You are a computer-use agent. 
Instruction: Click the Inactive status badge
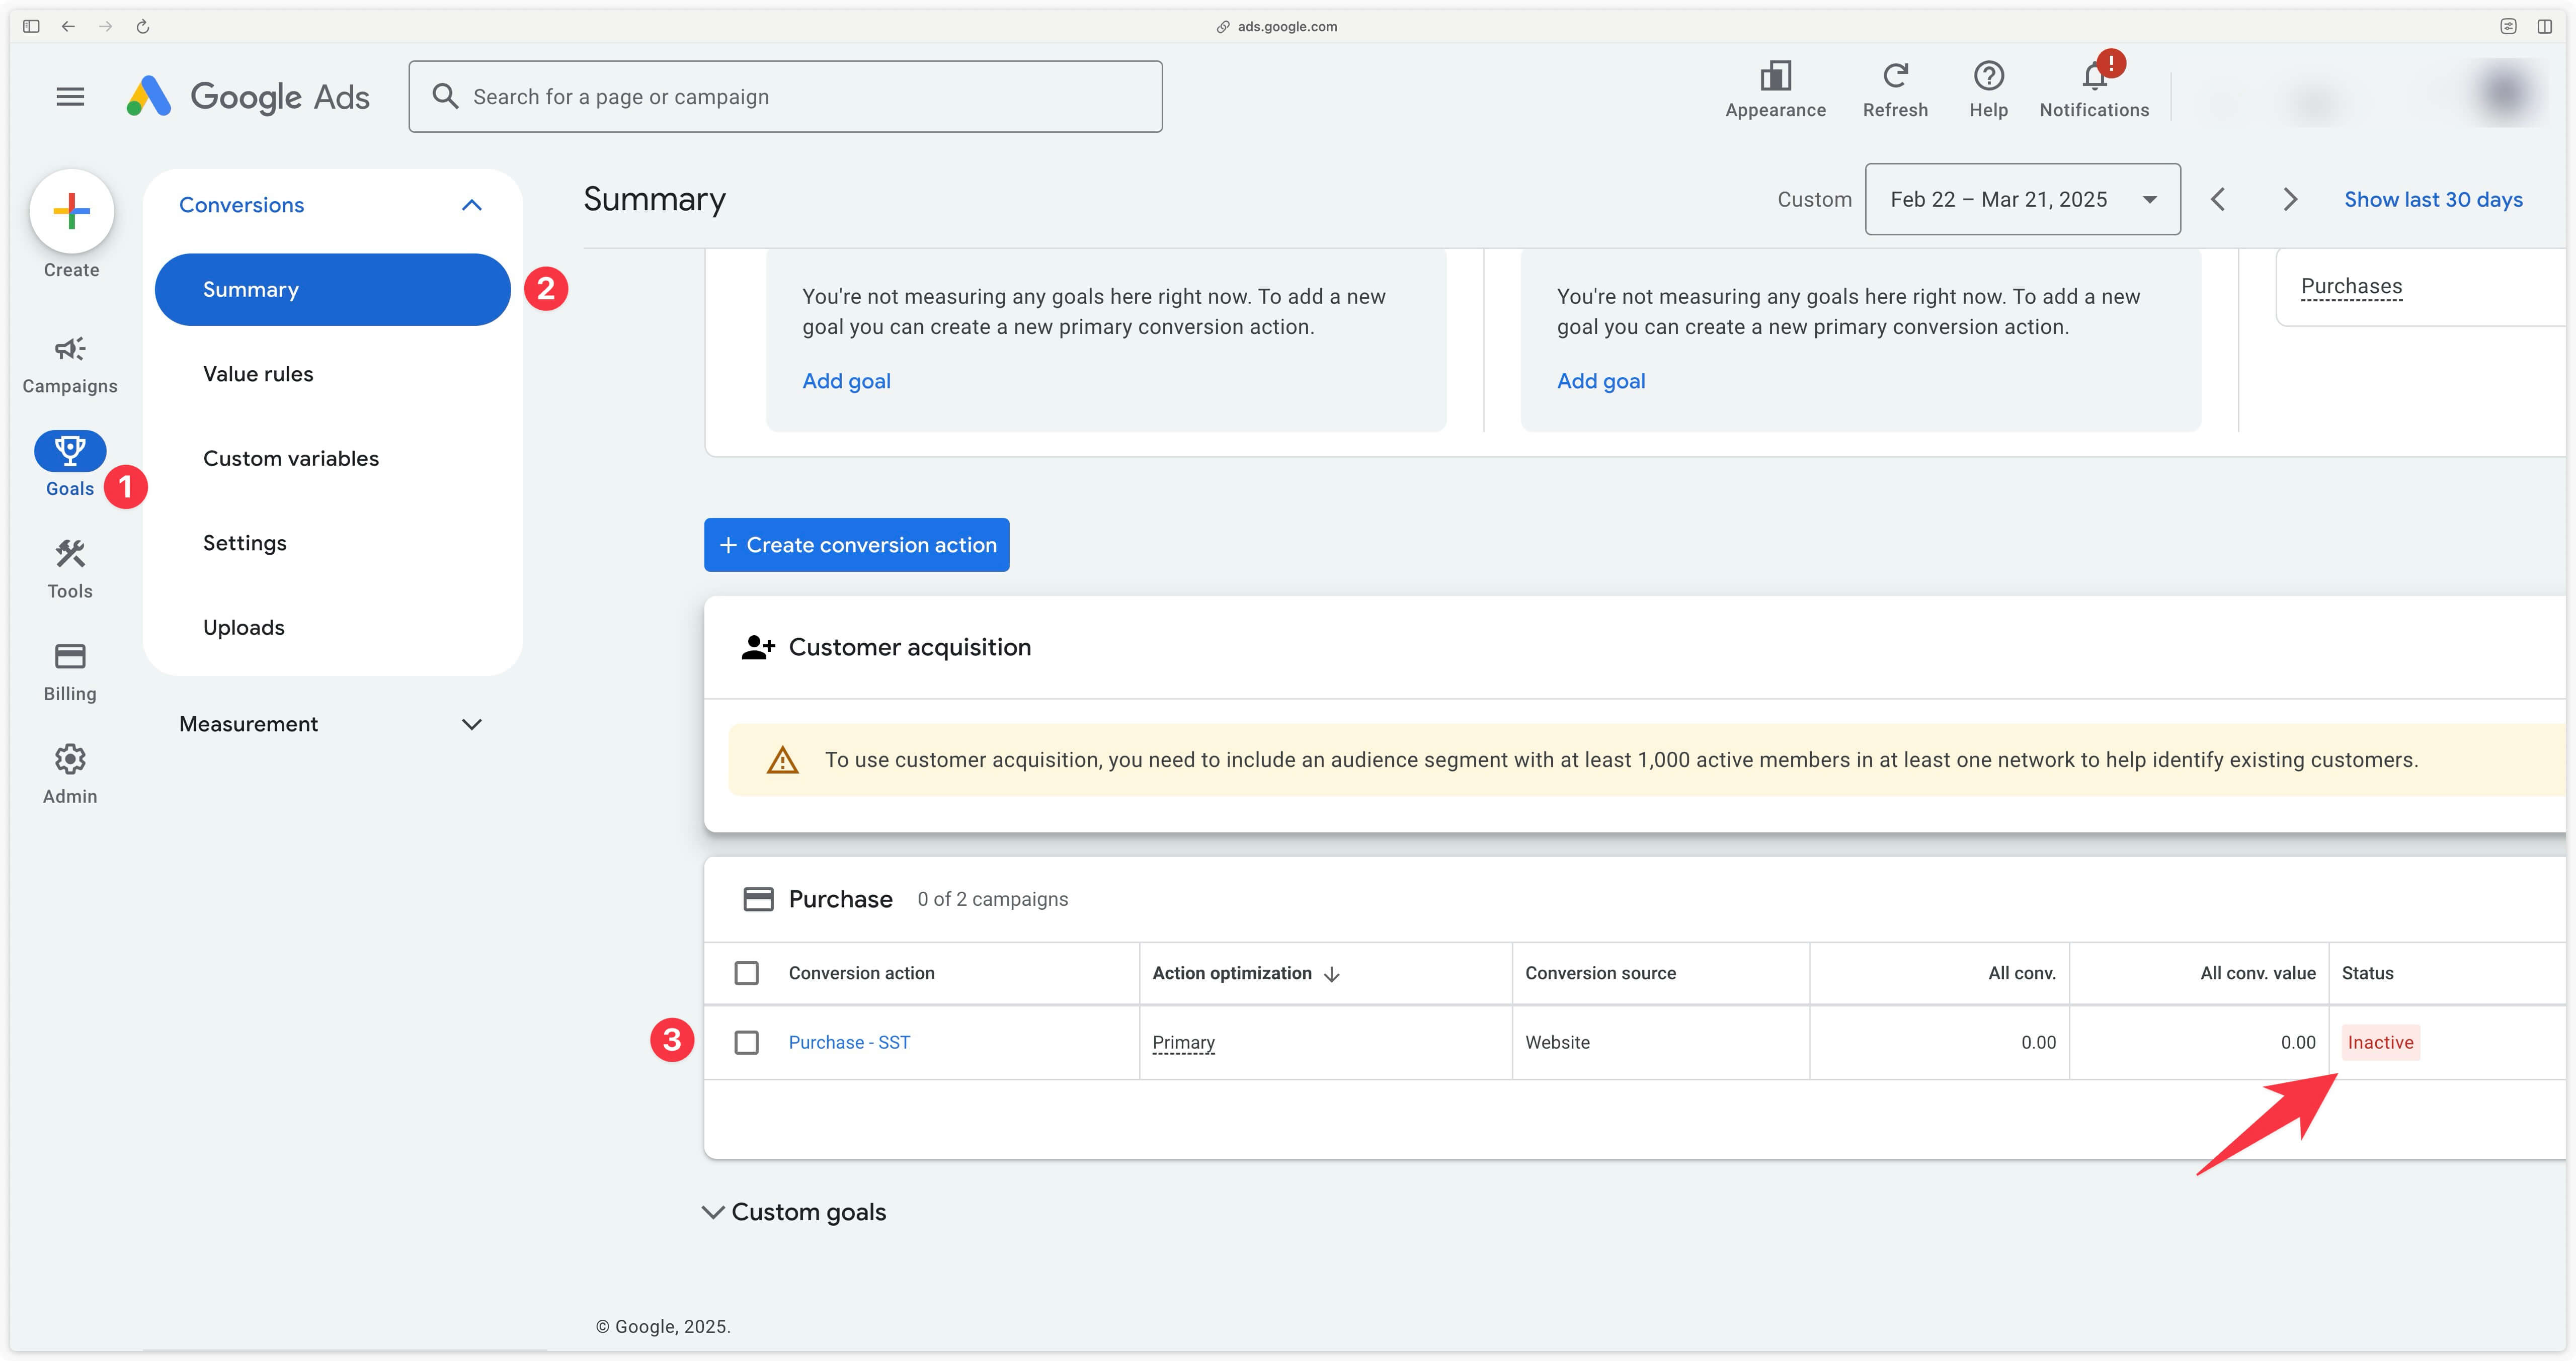pos(2380,1042)
